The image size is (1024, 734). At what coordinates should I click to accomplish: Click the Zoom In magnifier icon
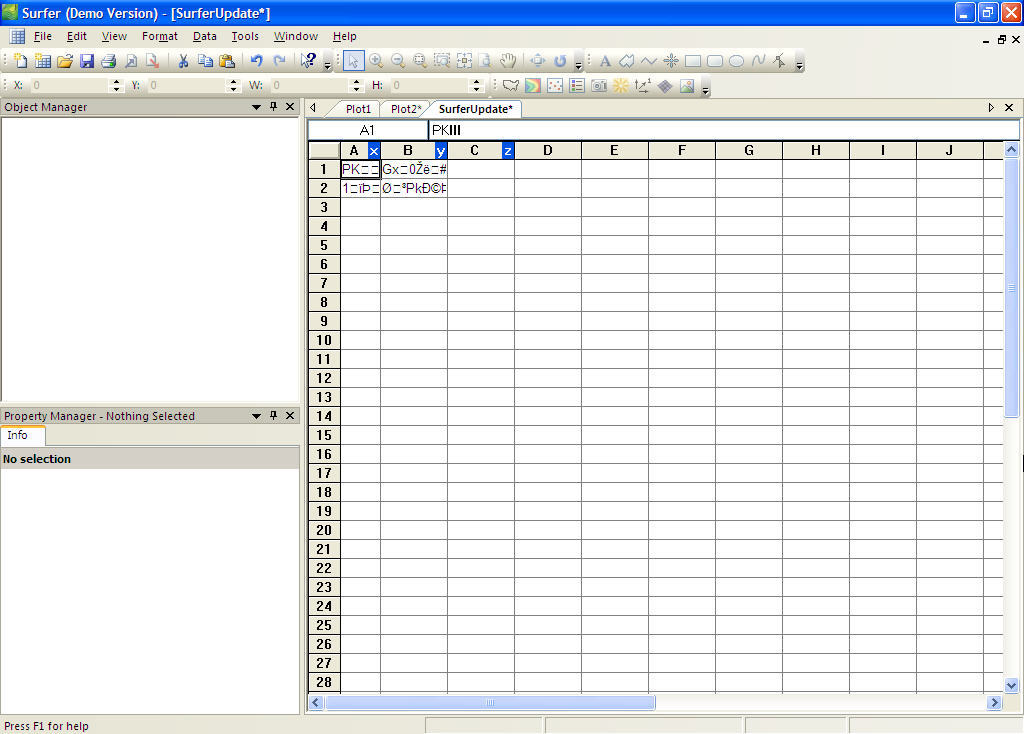click(x=376, y=61)
